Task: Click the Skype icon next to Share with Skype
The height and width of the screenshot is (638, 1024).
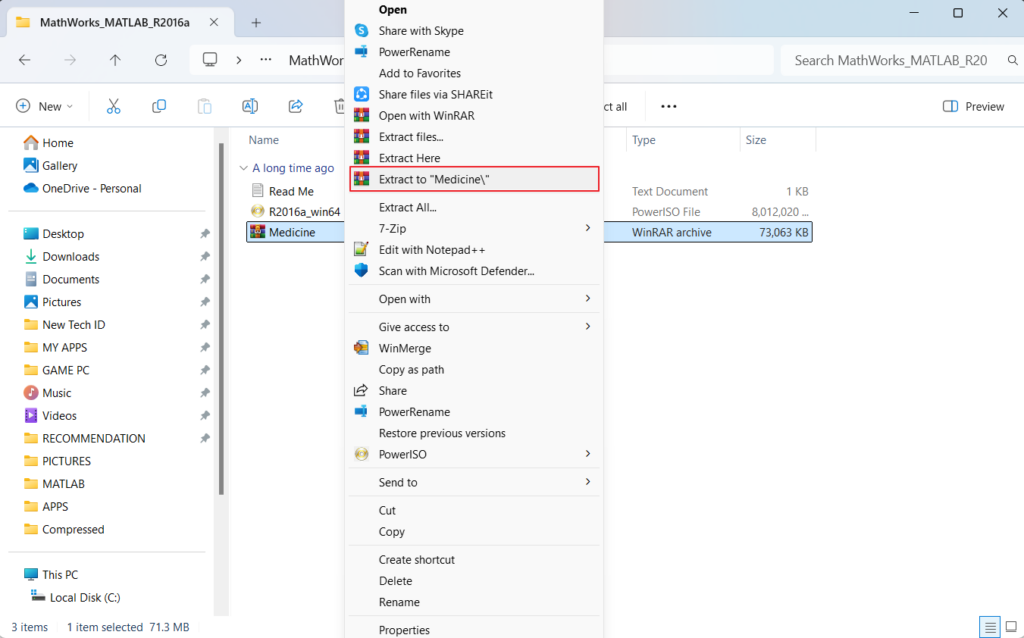Action: (x=360, y=31)
